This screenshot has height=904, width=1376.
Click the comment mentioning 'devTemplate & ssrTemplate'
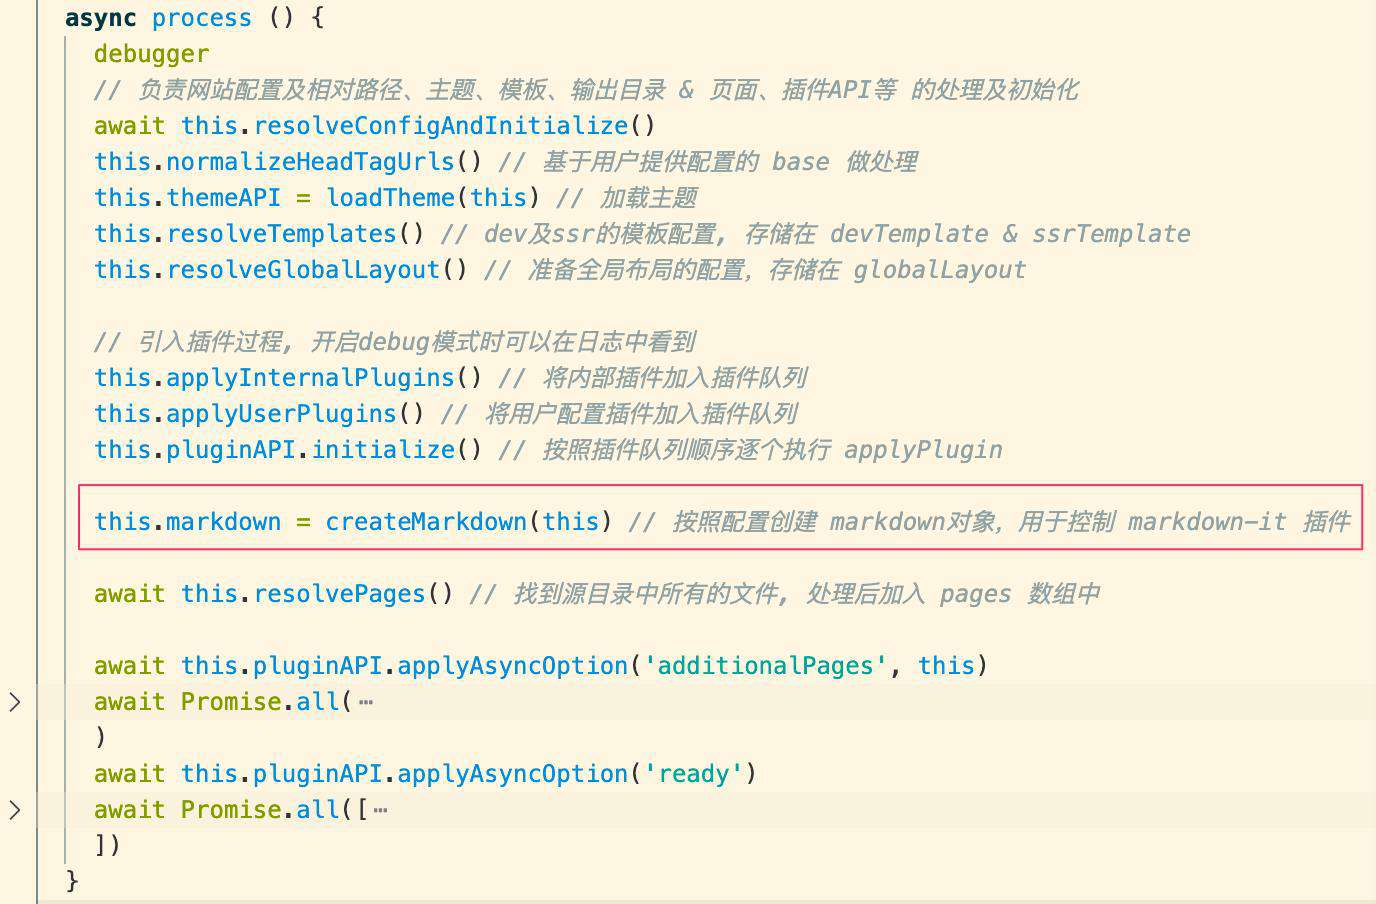click(816, 234)
